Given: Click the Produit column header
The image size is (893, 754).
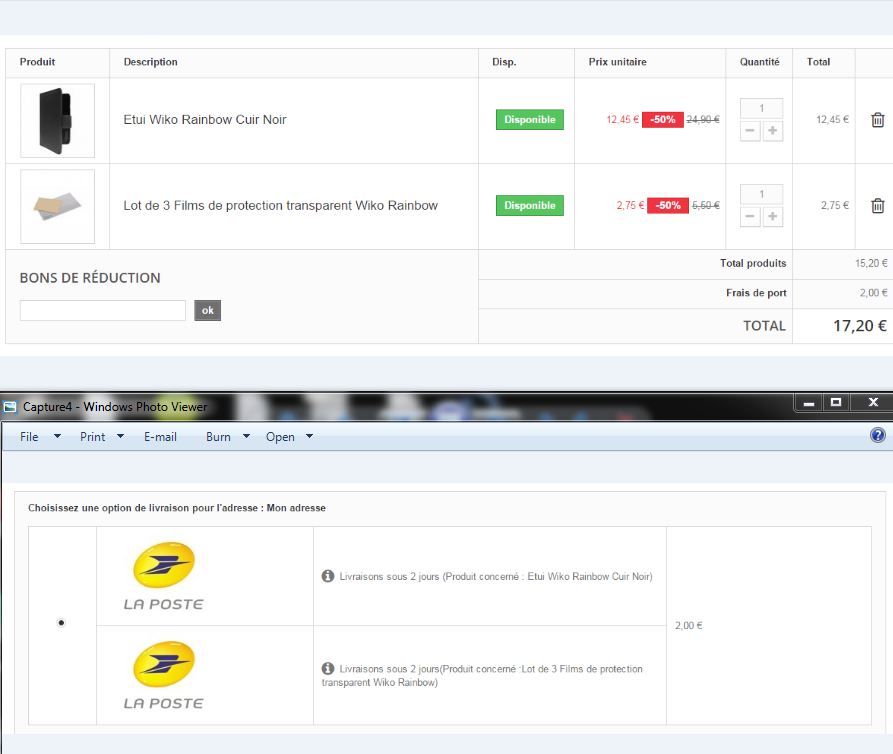Looking at the screenshot, I should (38, 62).
